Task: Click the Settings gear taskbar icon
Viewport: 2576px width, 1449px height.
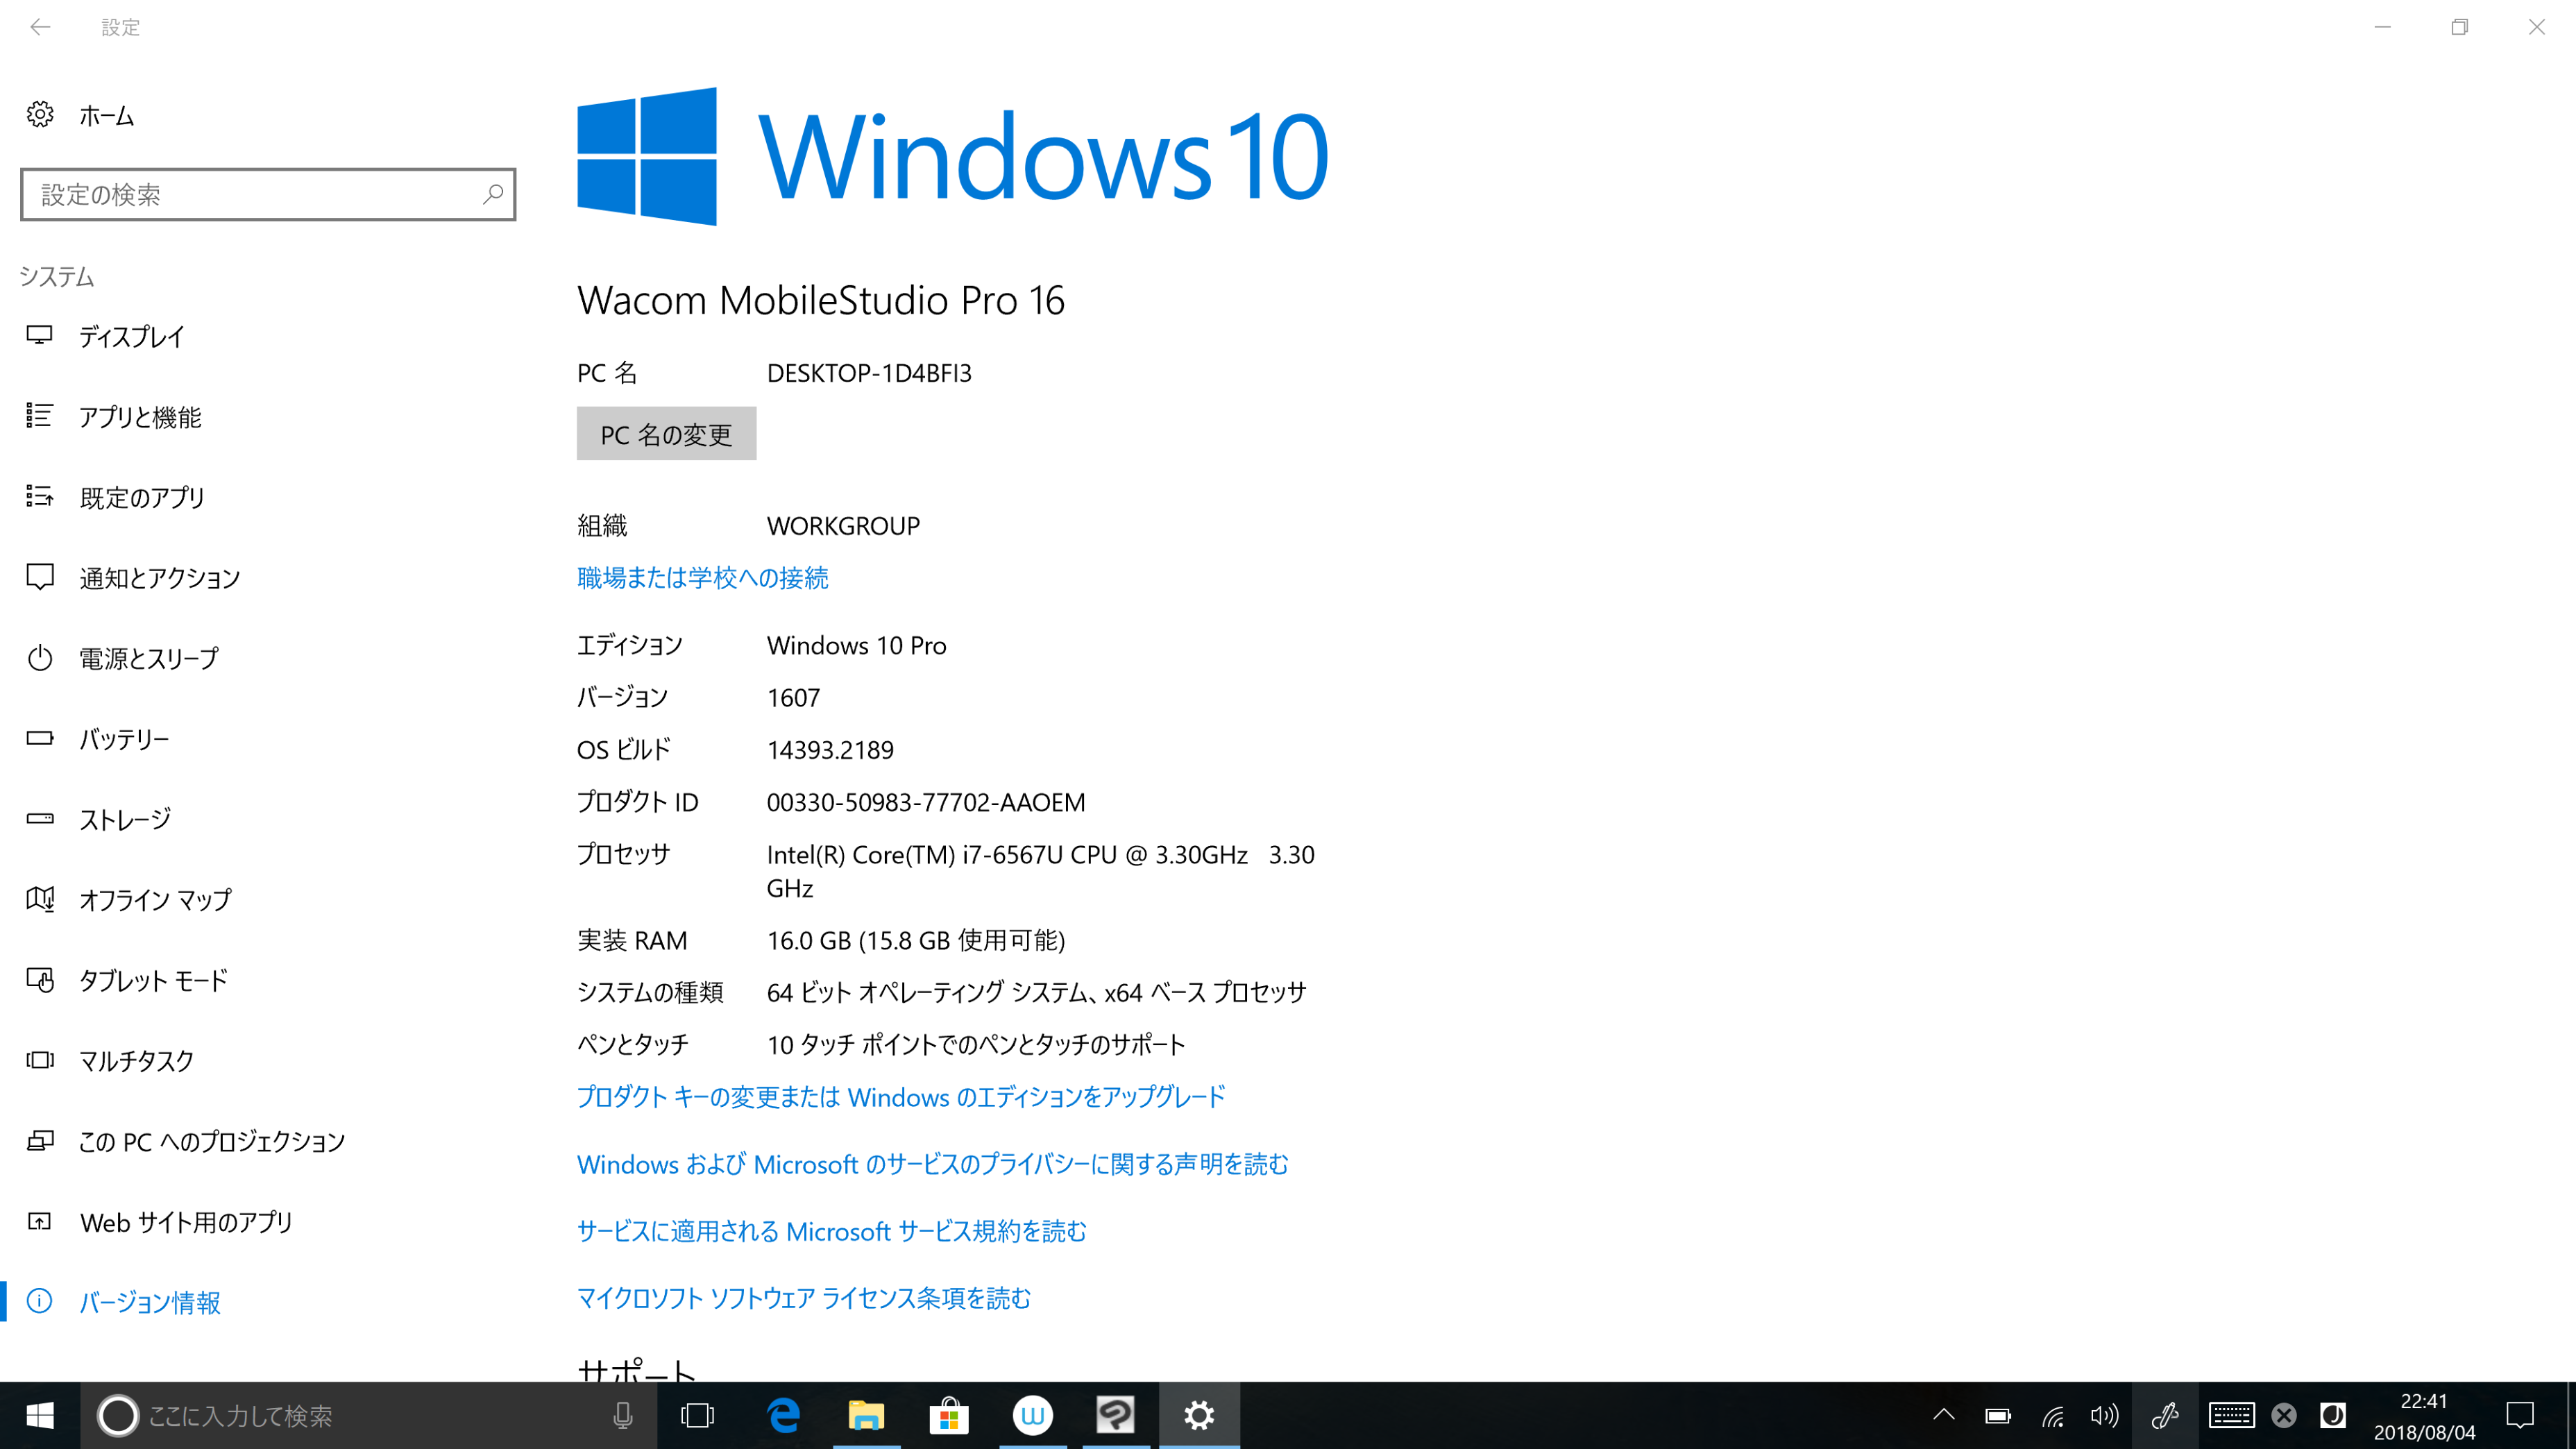Action: point(1199,1415)
